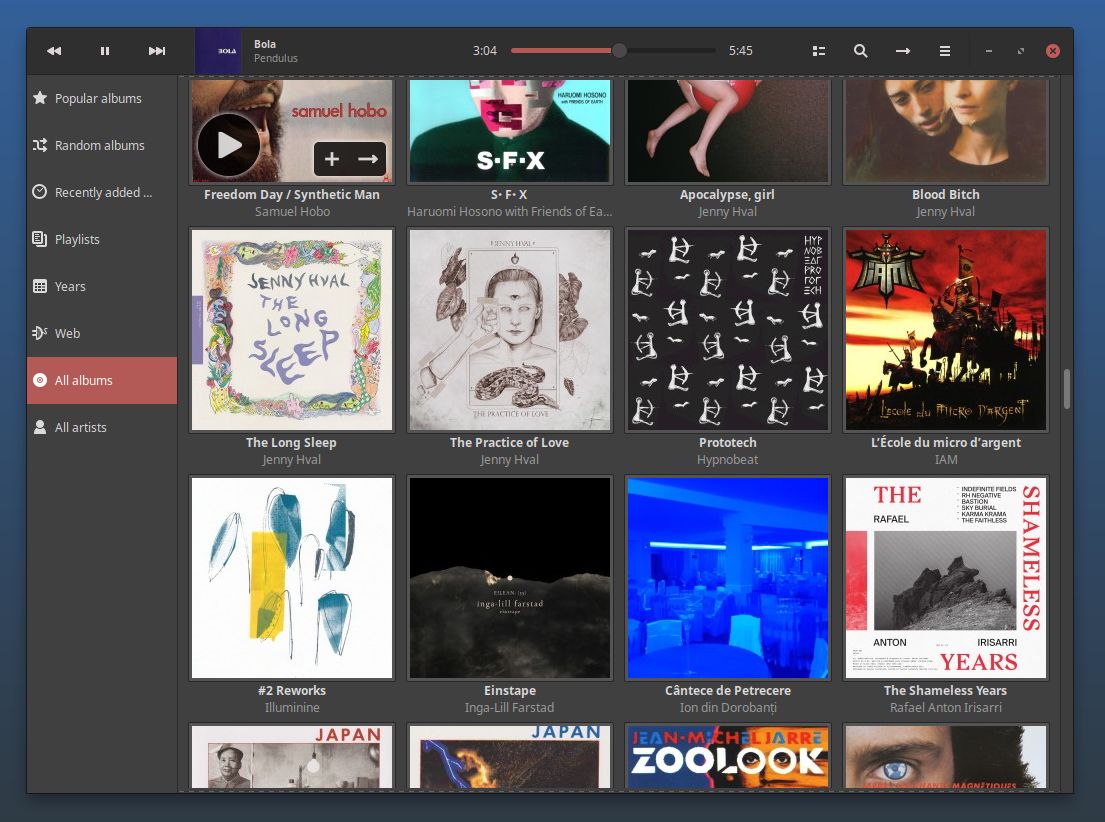Click the Hypnobeat artist name
The width and height of the screenshot is (1105, 822).
[728, 460]
